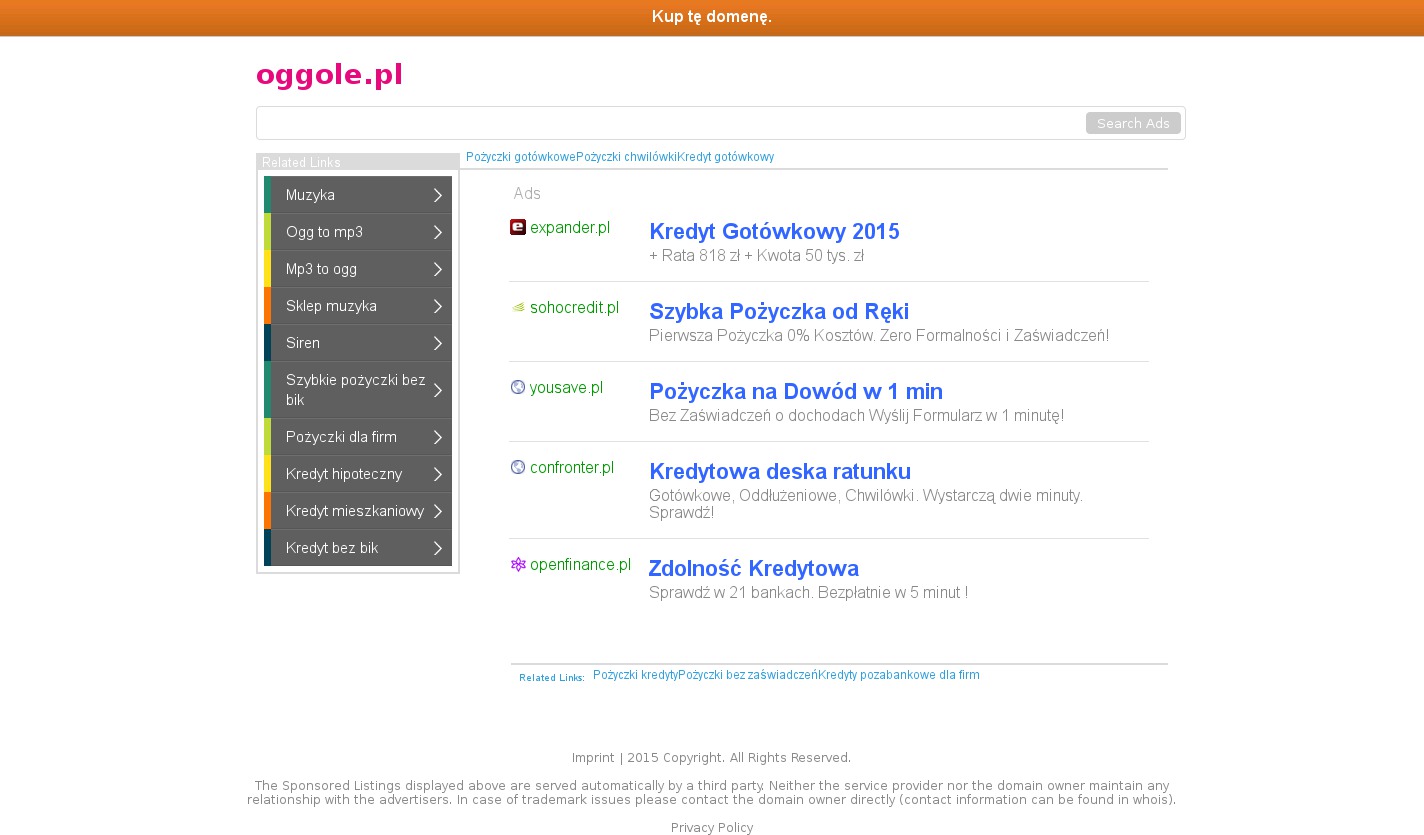
Task: Click the arrow chevron on Muzyka row
Action: click(437, 195)
